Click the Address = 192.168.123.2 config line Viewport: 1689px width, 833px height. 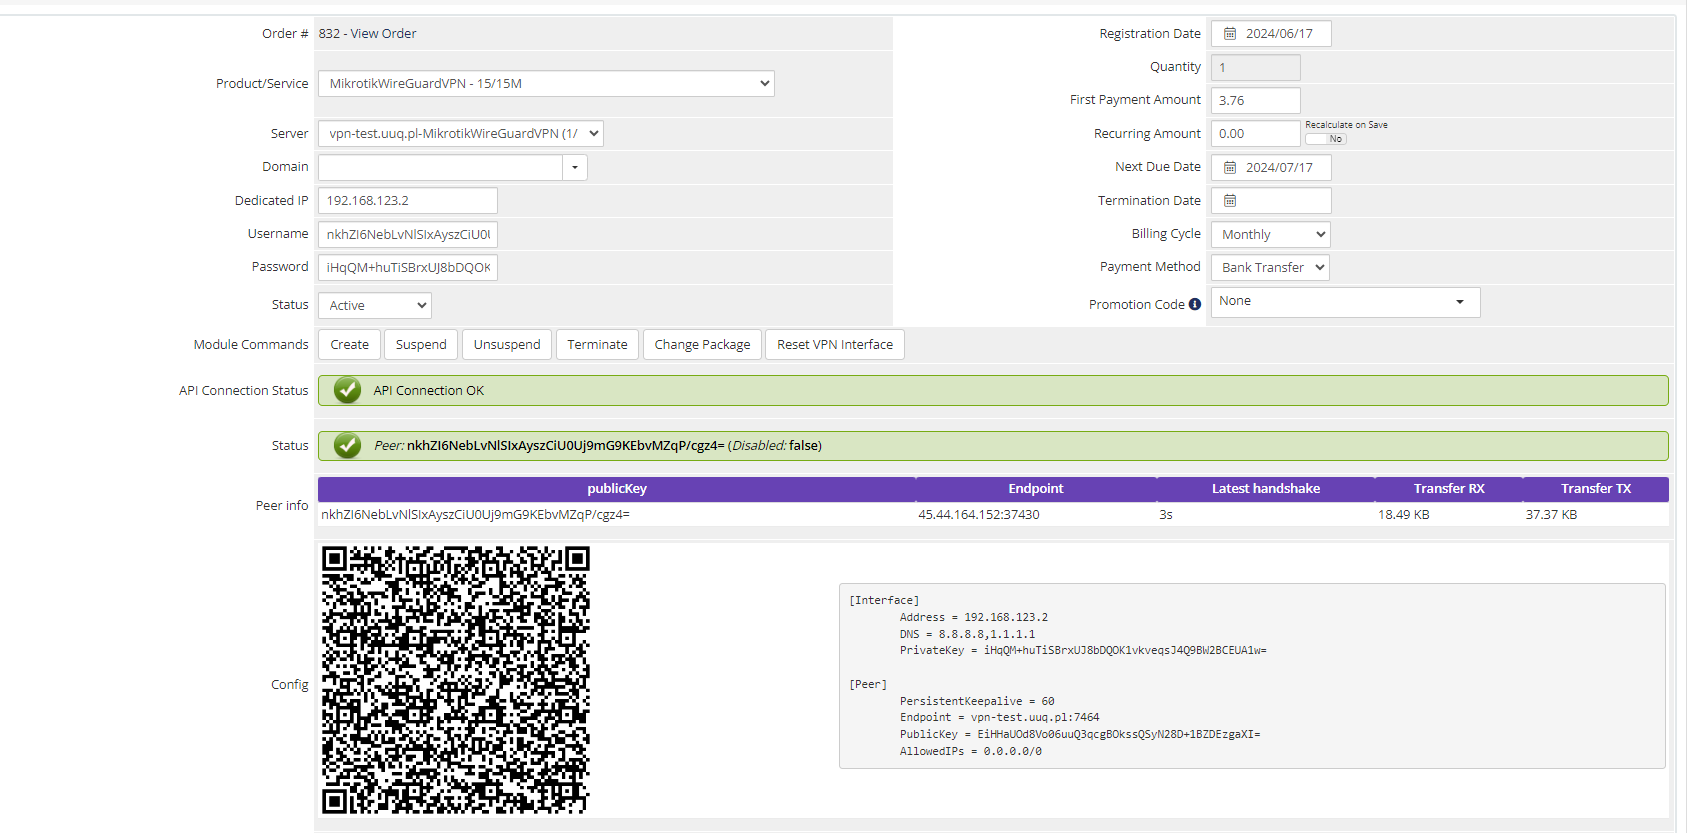(974, 618)
